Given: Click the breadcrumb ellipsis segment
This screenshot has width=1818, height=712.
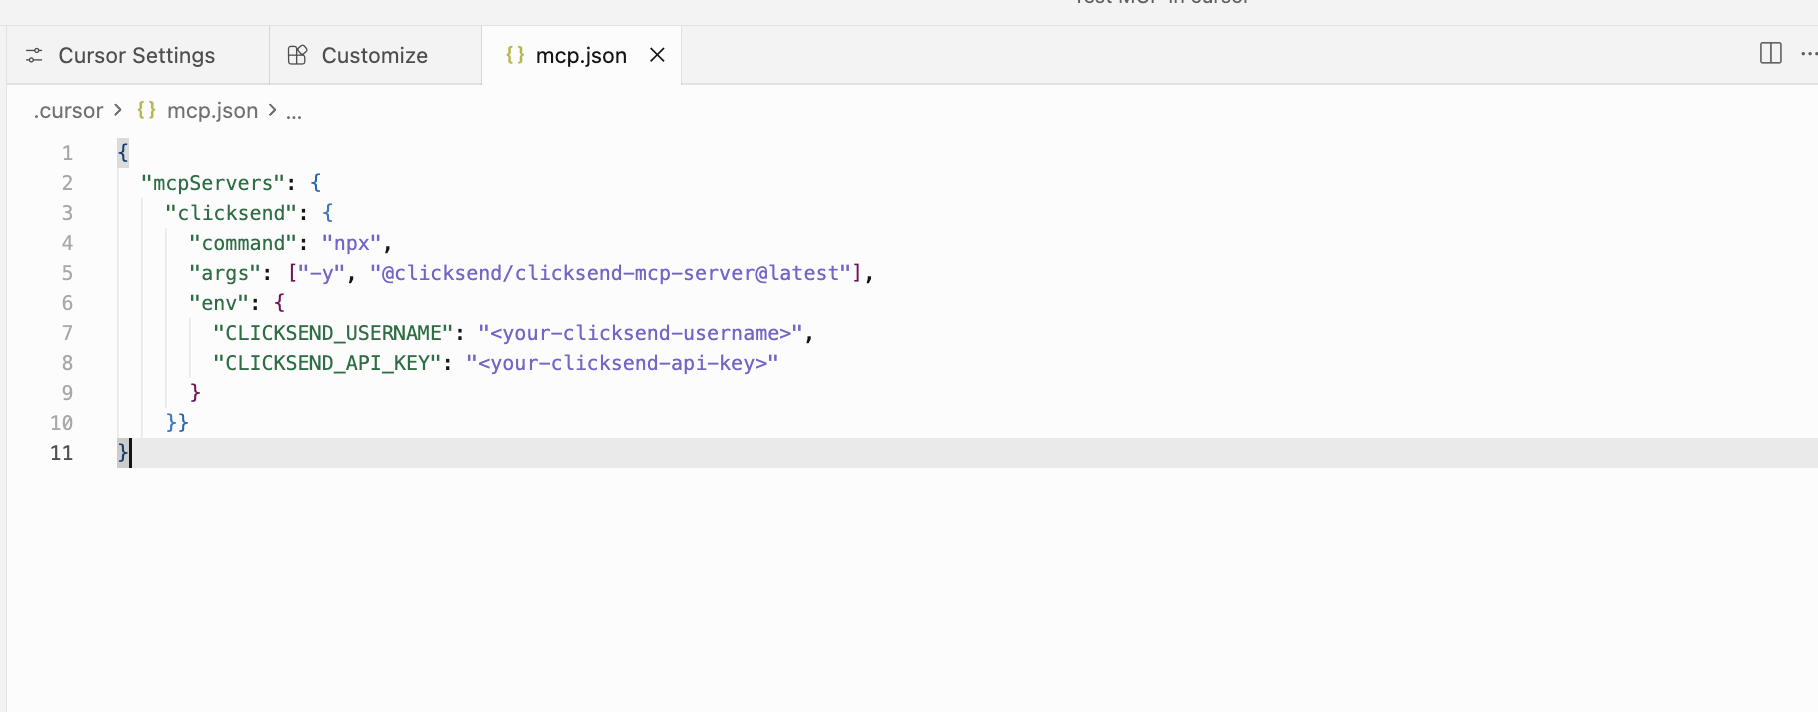Looking at the screenshot, I should tap(294, 112).
